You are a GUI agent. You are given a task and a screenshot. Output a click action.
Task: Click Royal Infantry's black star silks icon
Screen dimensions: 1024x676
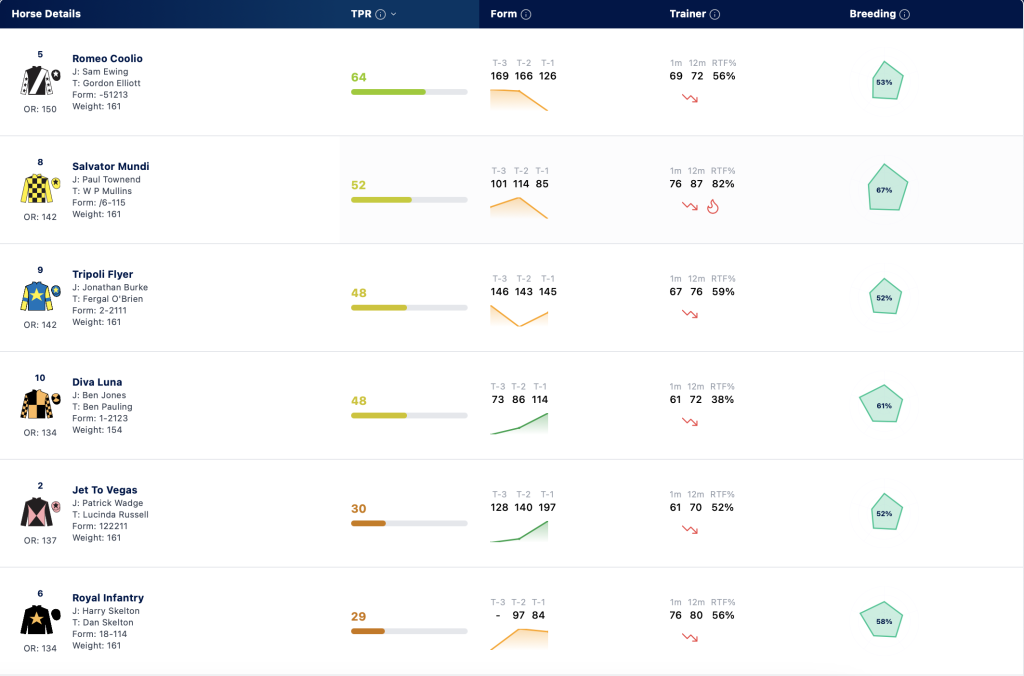pyautogui.click(x=40, y=620)
